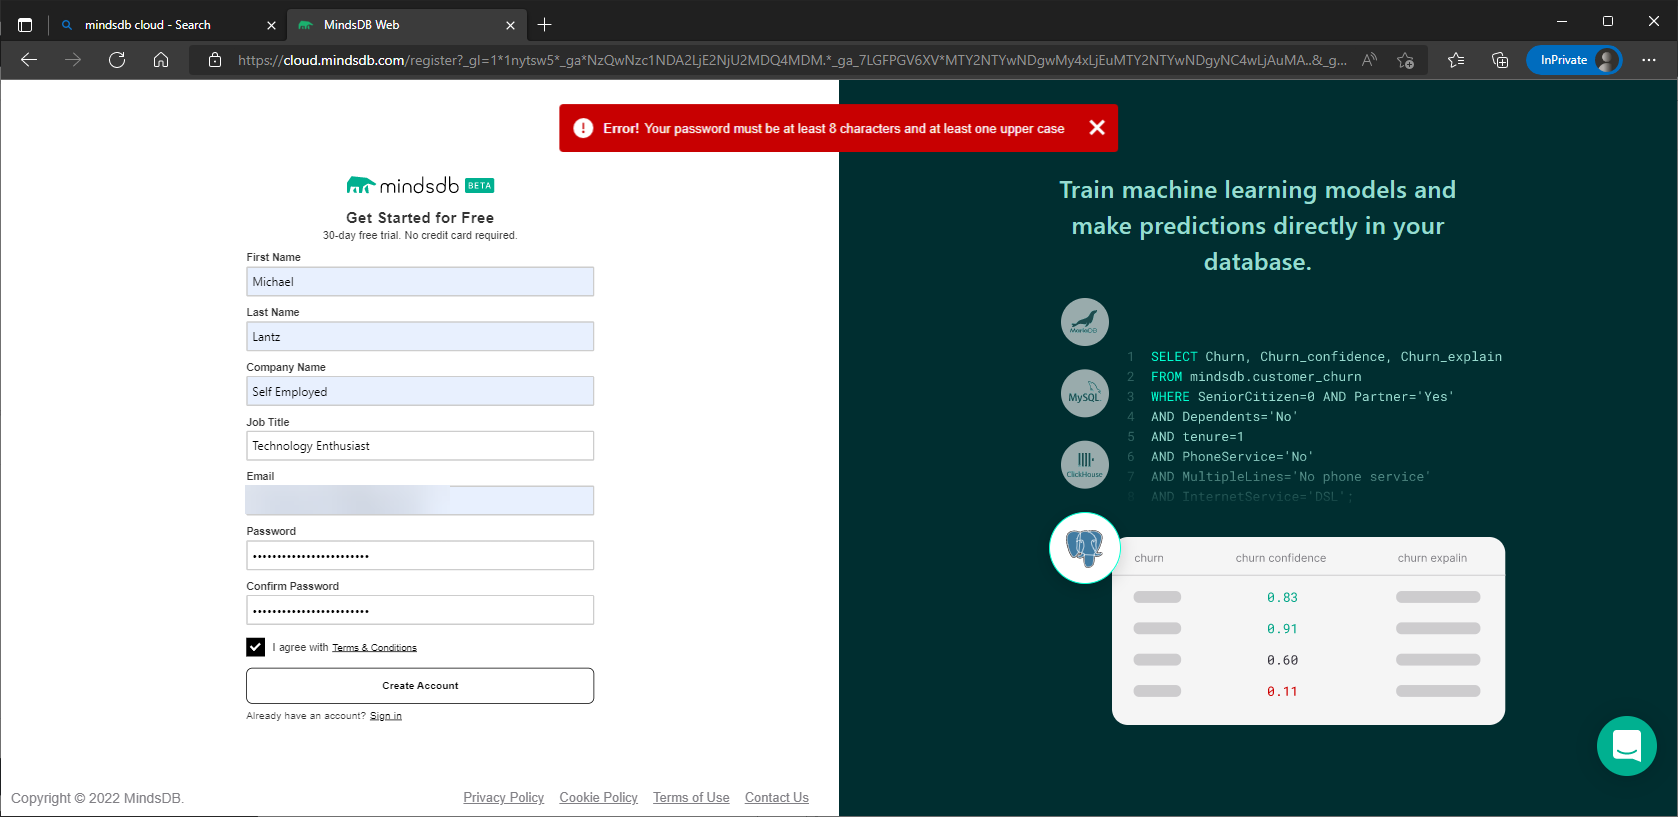This screenshot has height=817, width=1678.
Task: Click the 0.11 churn confidence value
Action: pos(1282,691)
